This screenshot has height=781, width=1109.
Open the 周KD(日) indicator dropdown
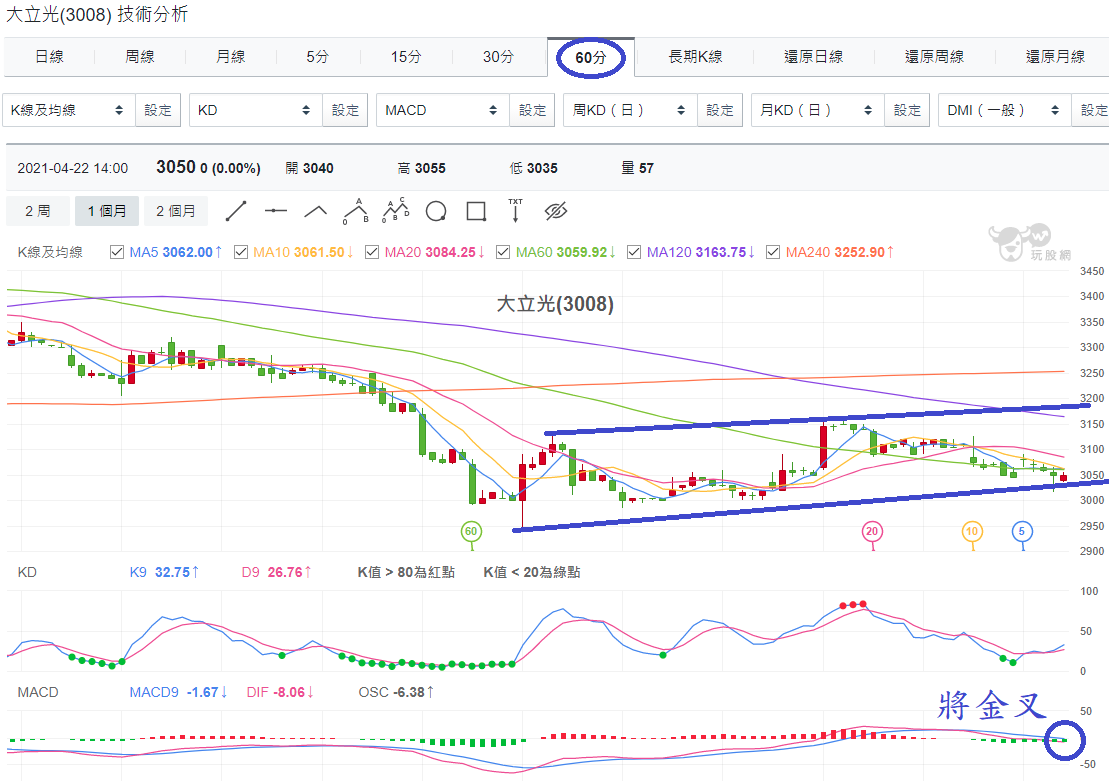[x=630, y=110]
